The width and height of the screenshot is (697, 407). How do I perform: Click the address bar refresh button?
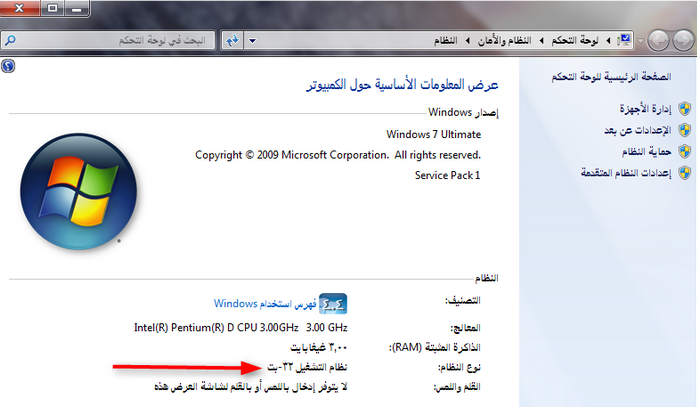[x=232, y=41]
